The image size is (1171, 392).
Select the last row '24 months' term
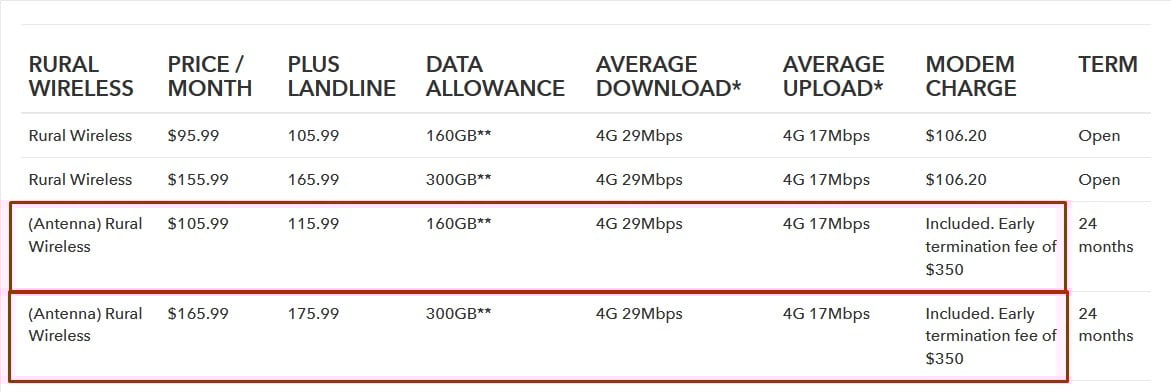point(1106,325)
